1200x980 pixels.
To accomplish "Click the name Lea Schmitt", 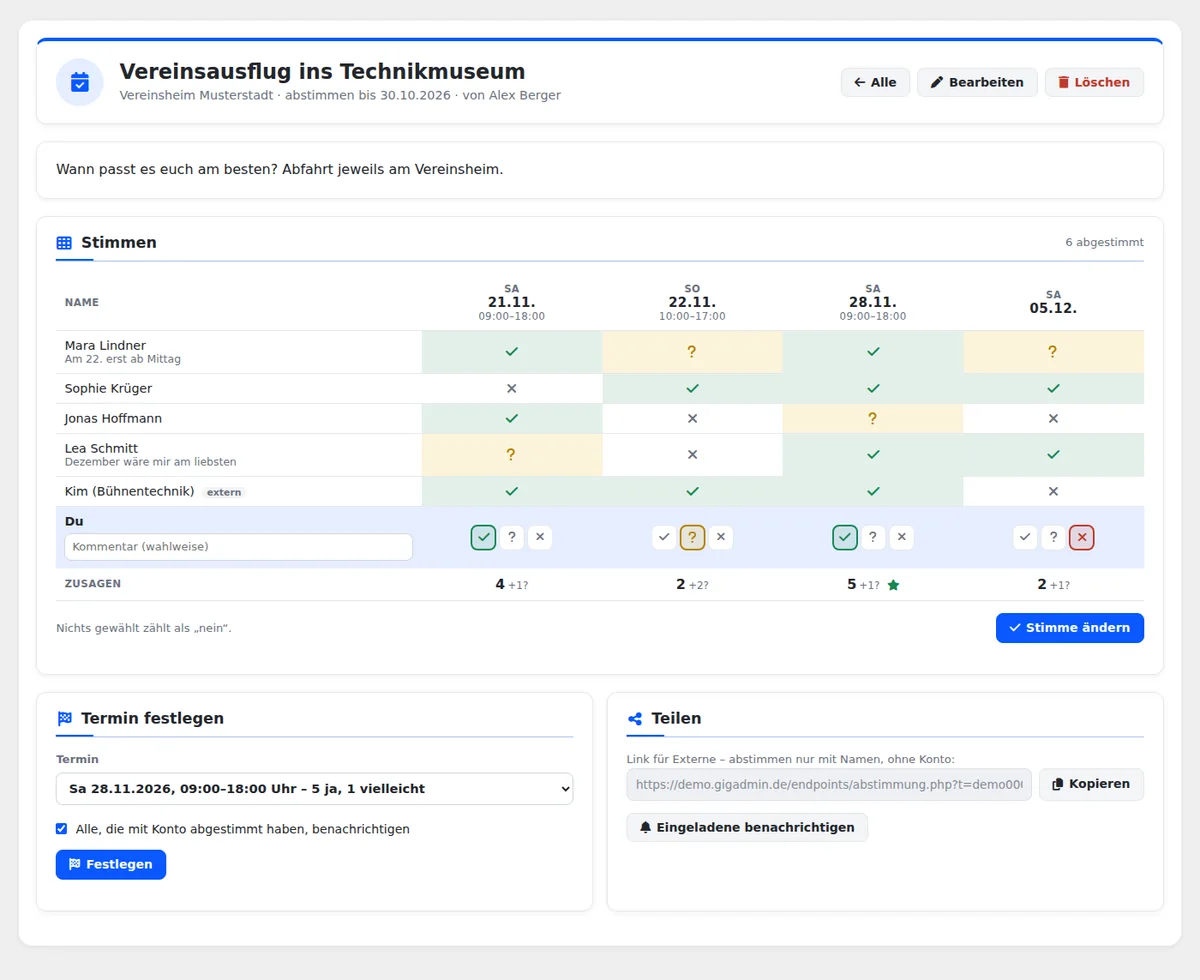I will (101, 448).
